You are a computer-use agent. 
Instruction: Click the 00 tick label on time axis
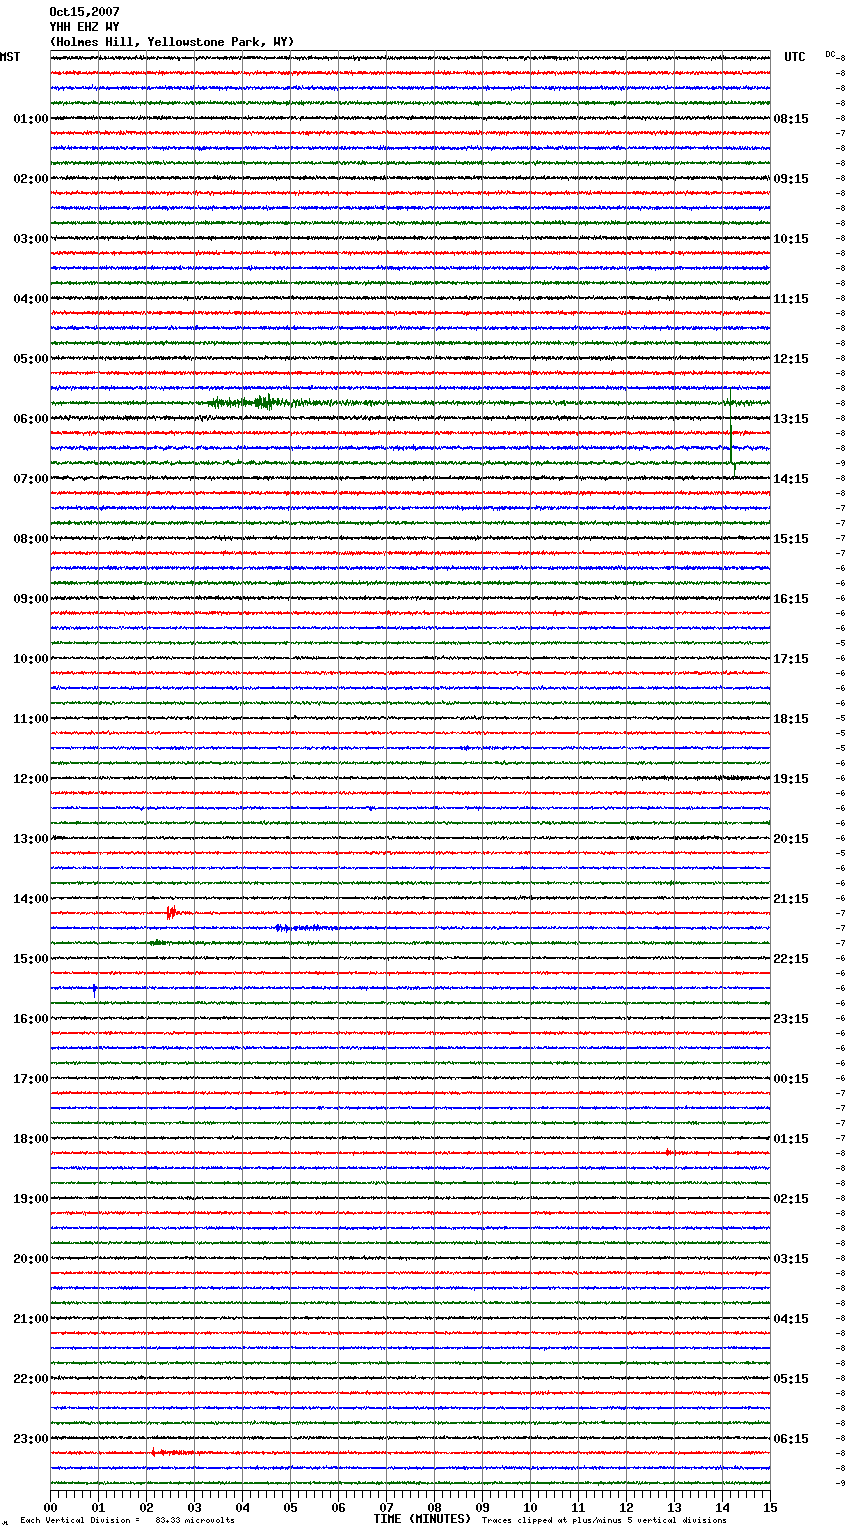tap(51, 1507)
